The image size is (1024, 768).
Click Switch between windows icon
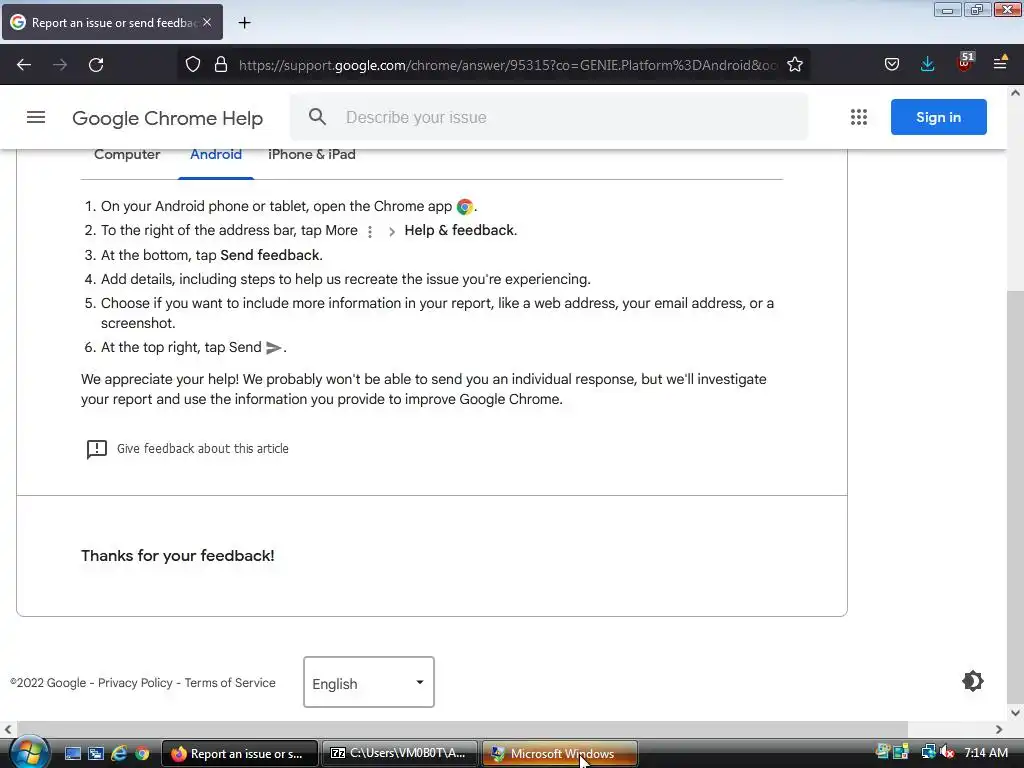coord(96,754)
